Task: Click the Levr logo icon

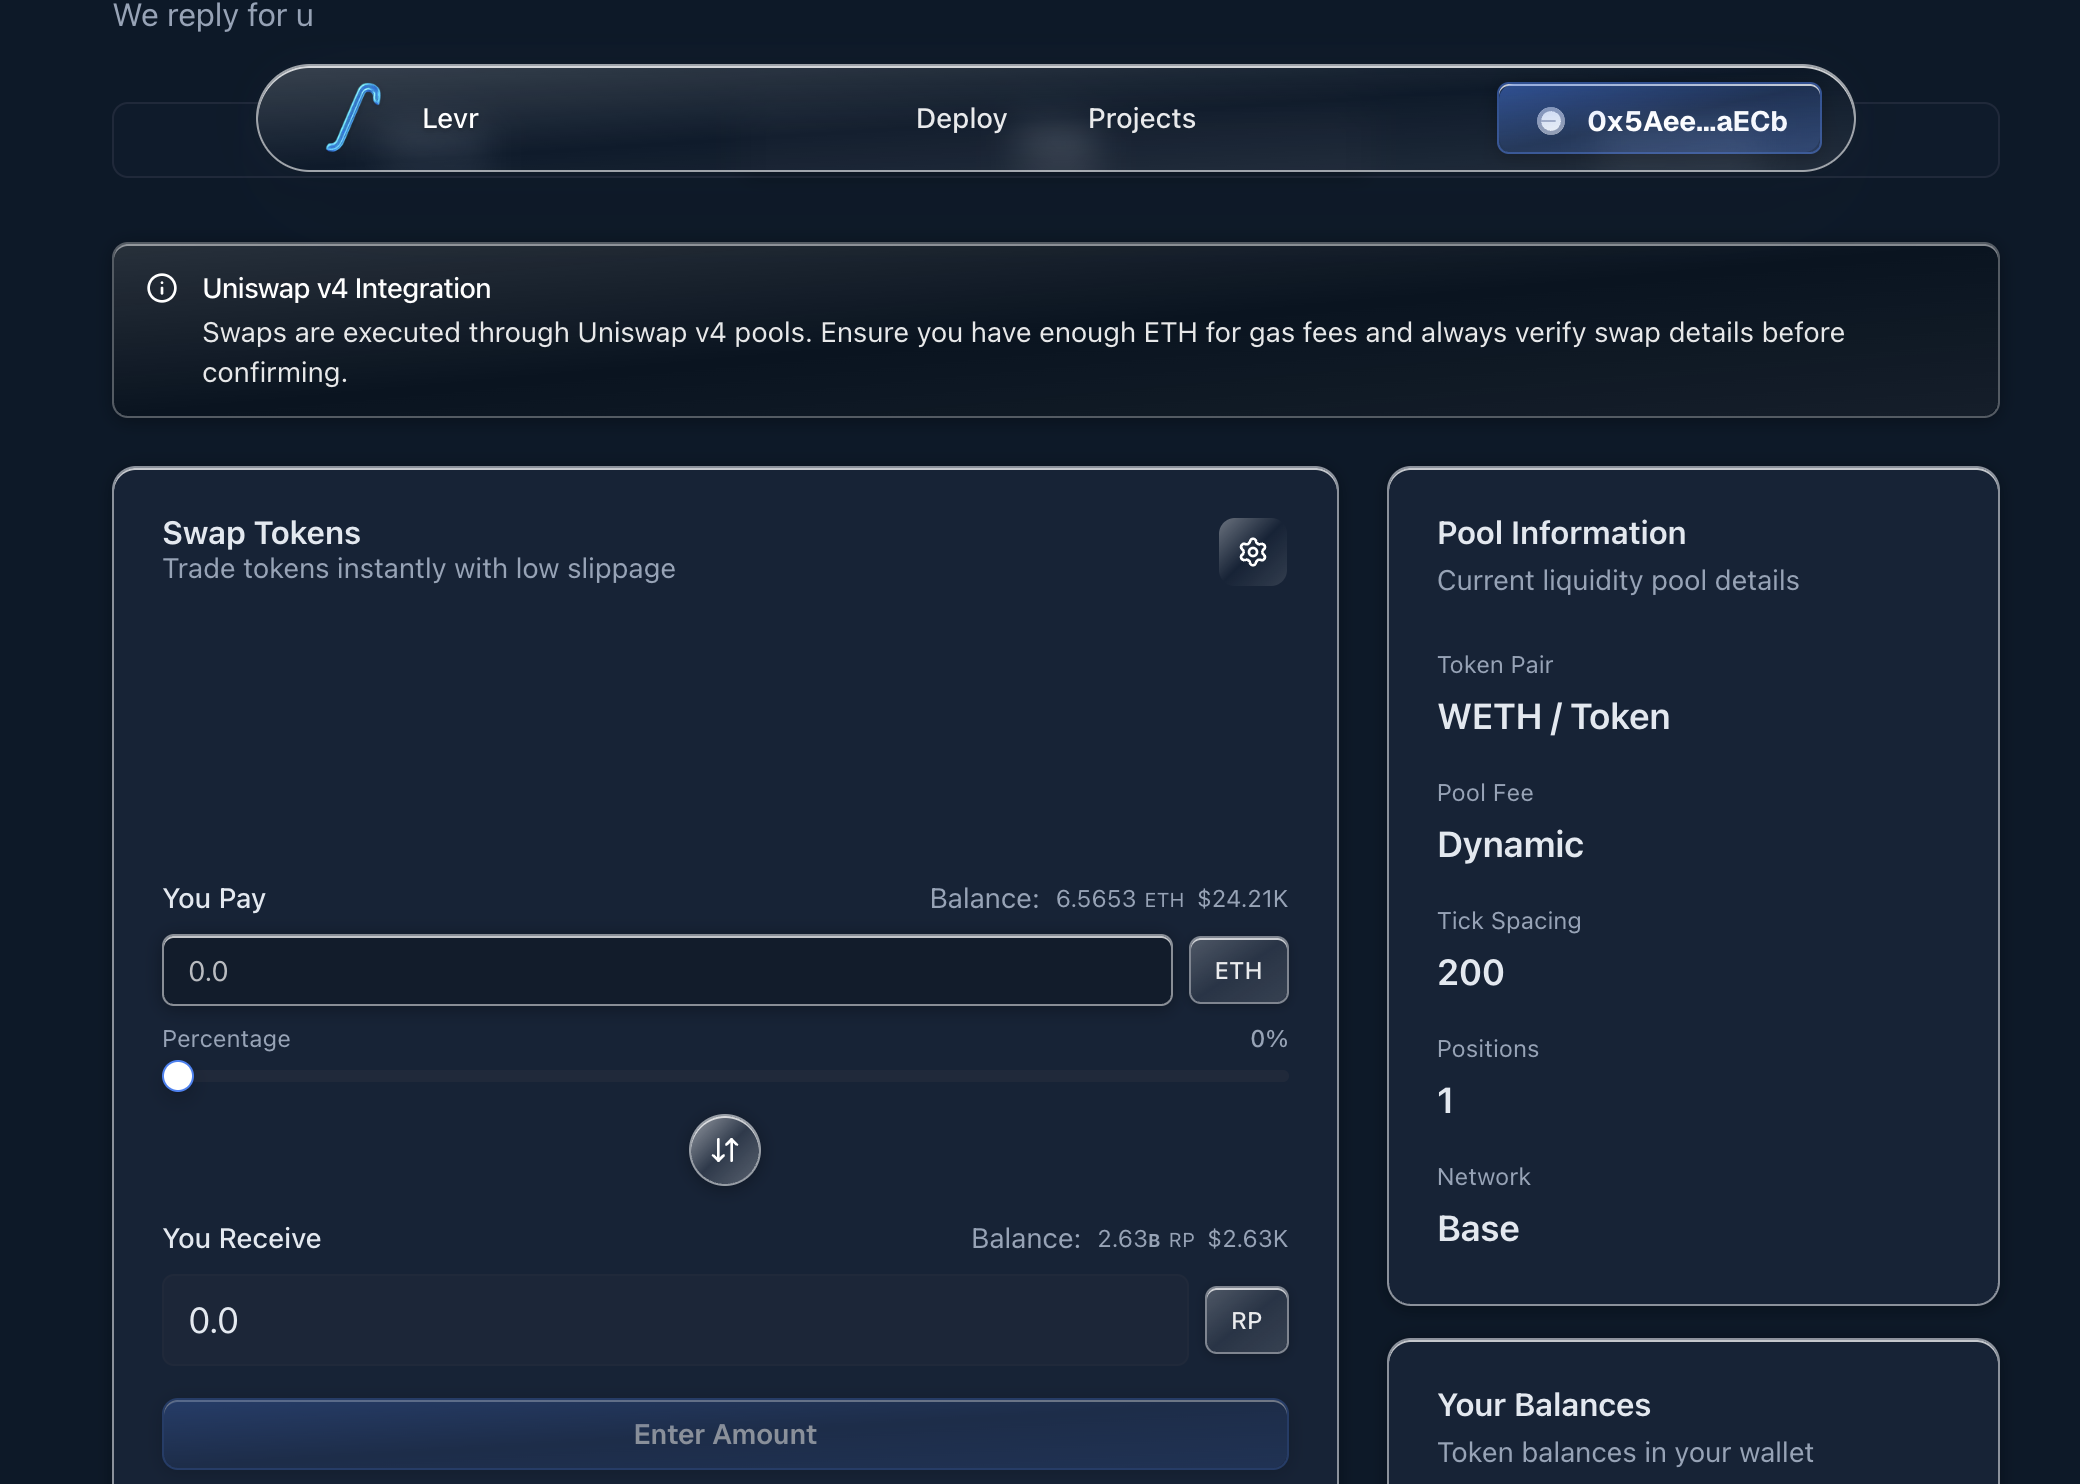Action: (x=354, y=118)
